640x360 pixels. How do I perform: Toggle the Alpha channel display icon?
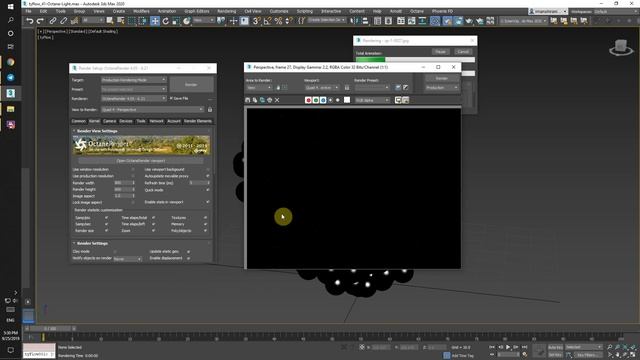click(330, 100)
